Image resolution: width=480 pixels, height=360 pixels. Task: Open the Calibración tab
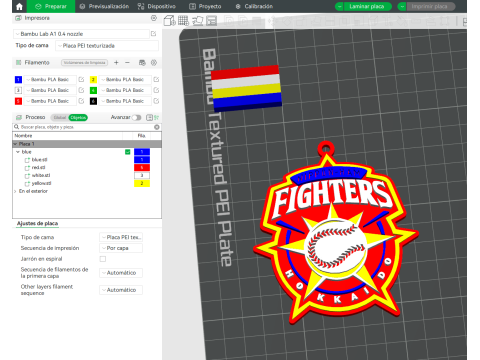coord(254,6)
